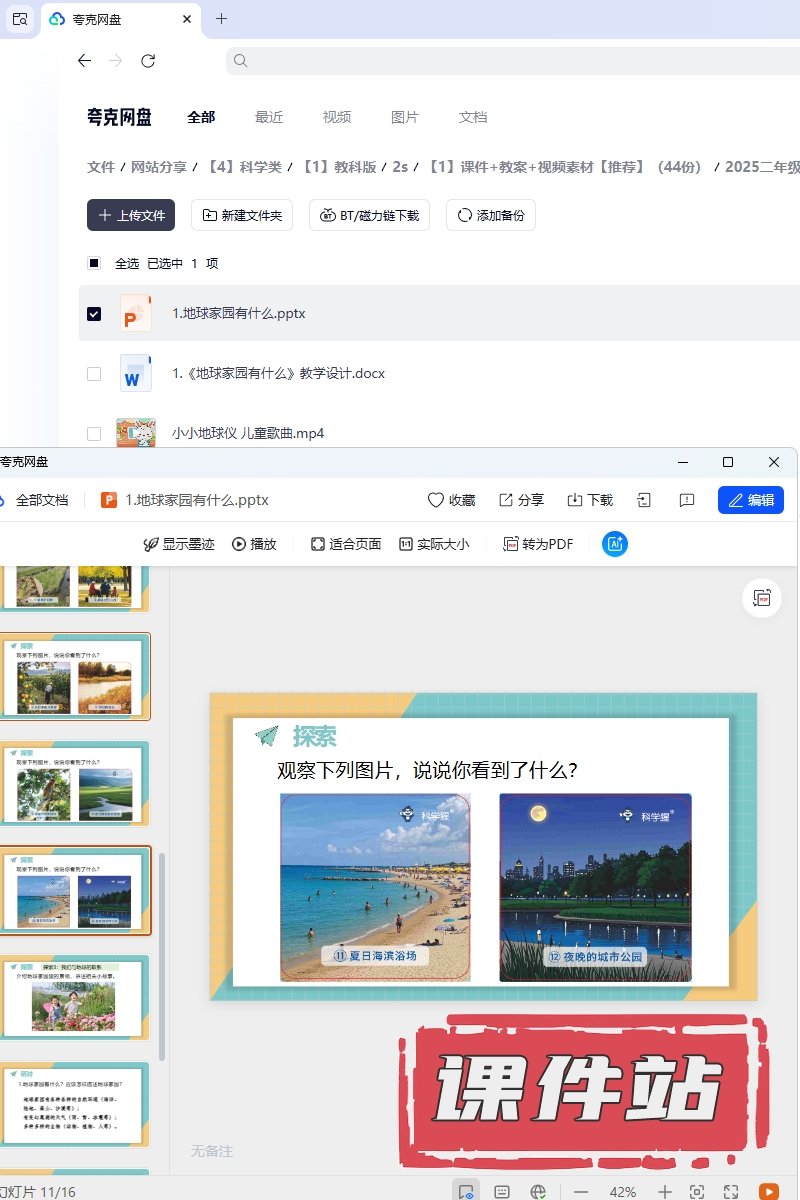Switch to the 视频 tab
Image resolution: width=800 pixels, height=1200 pixels.
337,117
